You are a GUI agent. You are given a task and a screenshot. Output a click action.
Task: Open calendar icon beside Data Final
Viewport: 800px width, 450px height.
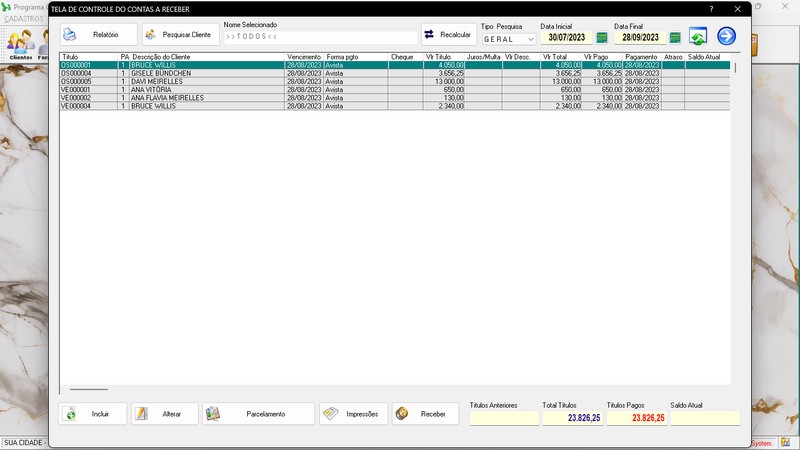[675, 37]
